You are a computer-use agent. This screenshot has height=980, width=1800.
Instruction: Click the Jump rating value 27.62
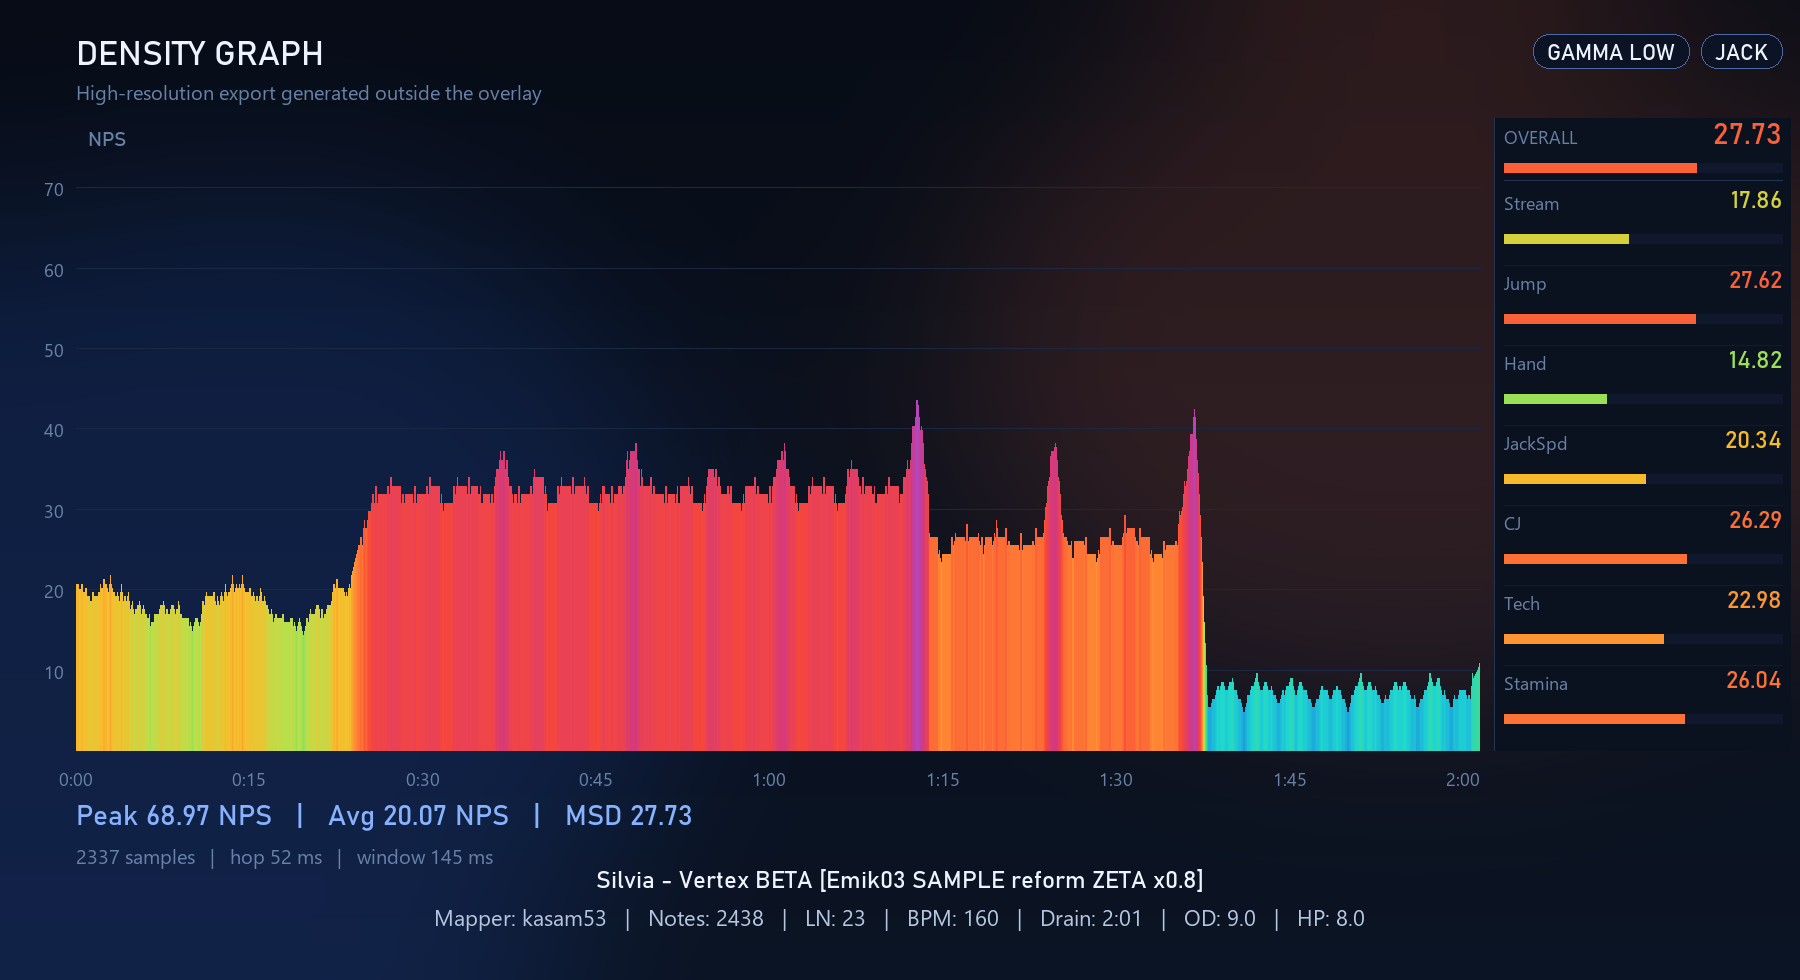pyautogui.click(x=1753, y=280)
